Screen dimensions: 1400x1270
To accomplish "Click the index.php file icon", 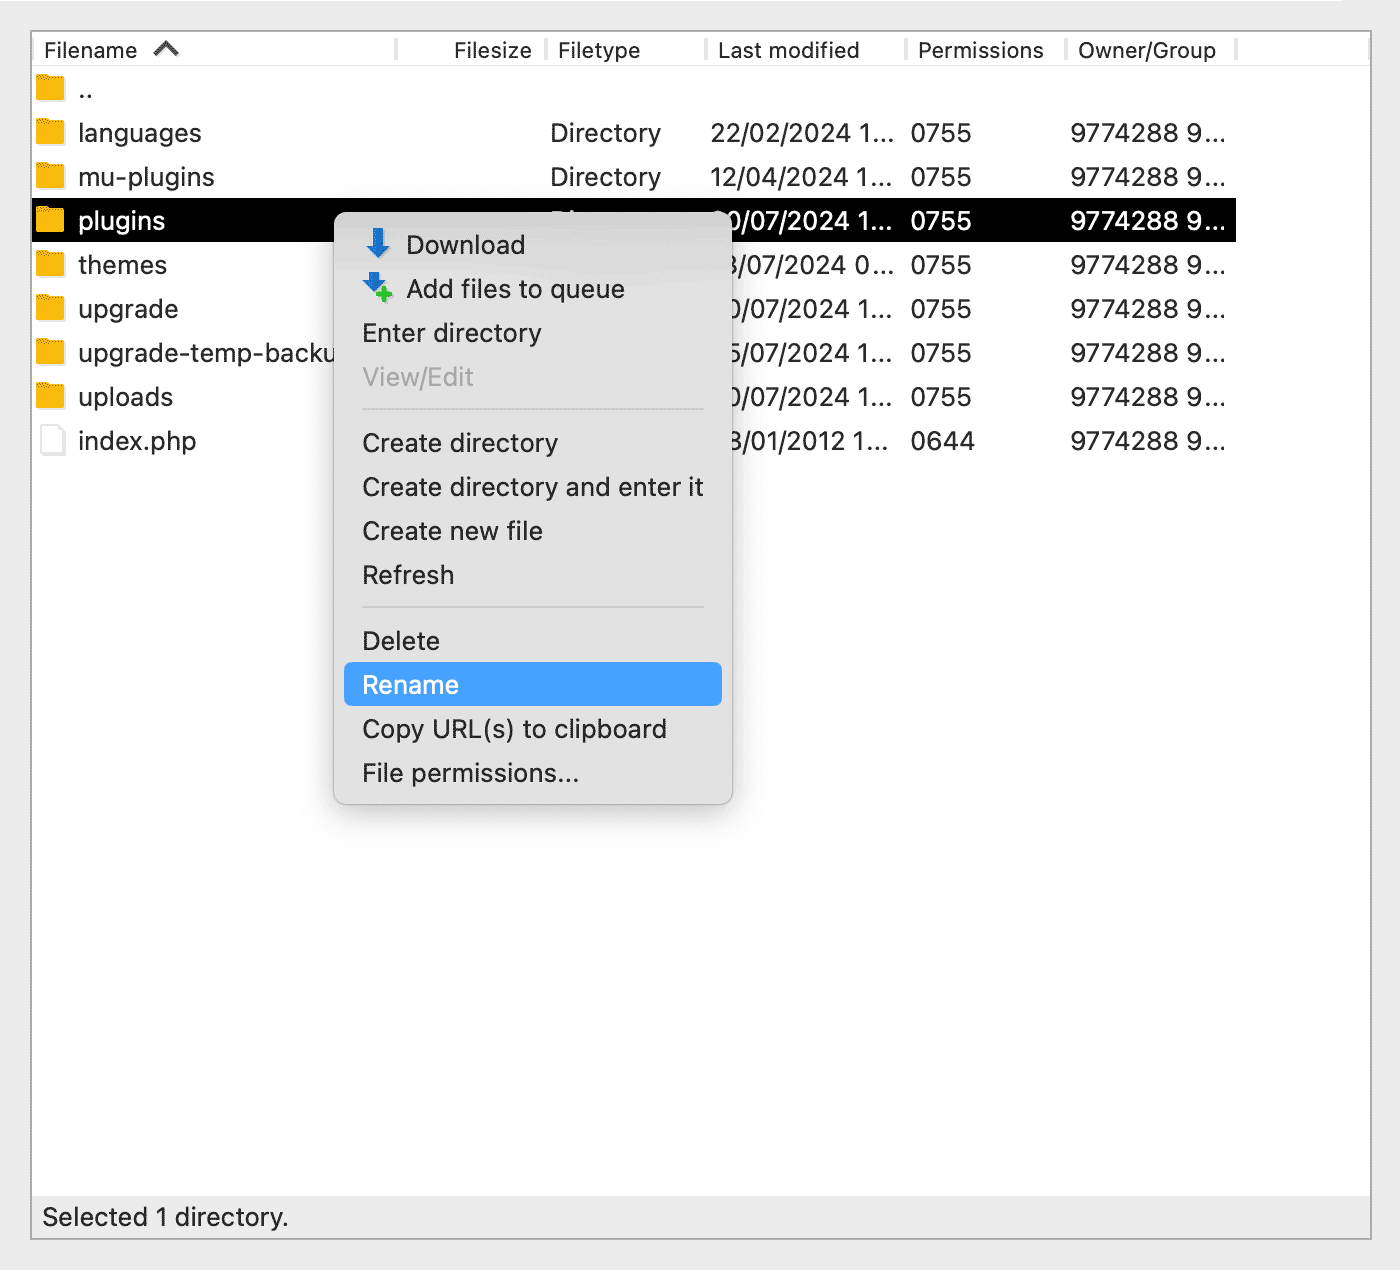I will pos(52,440).
